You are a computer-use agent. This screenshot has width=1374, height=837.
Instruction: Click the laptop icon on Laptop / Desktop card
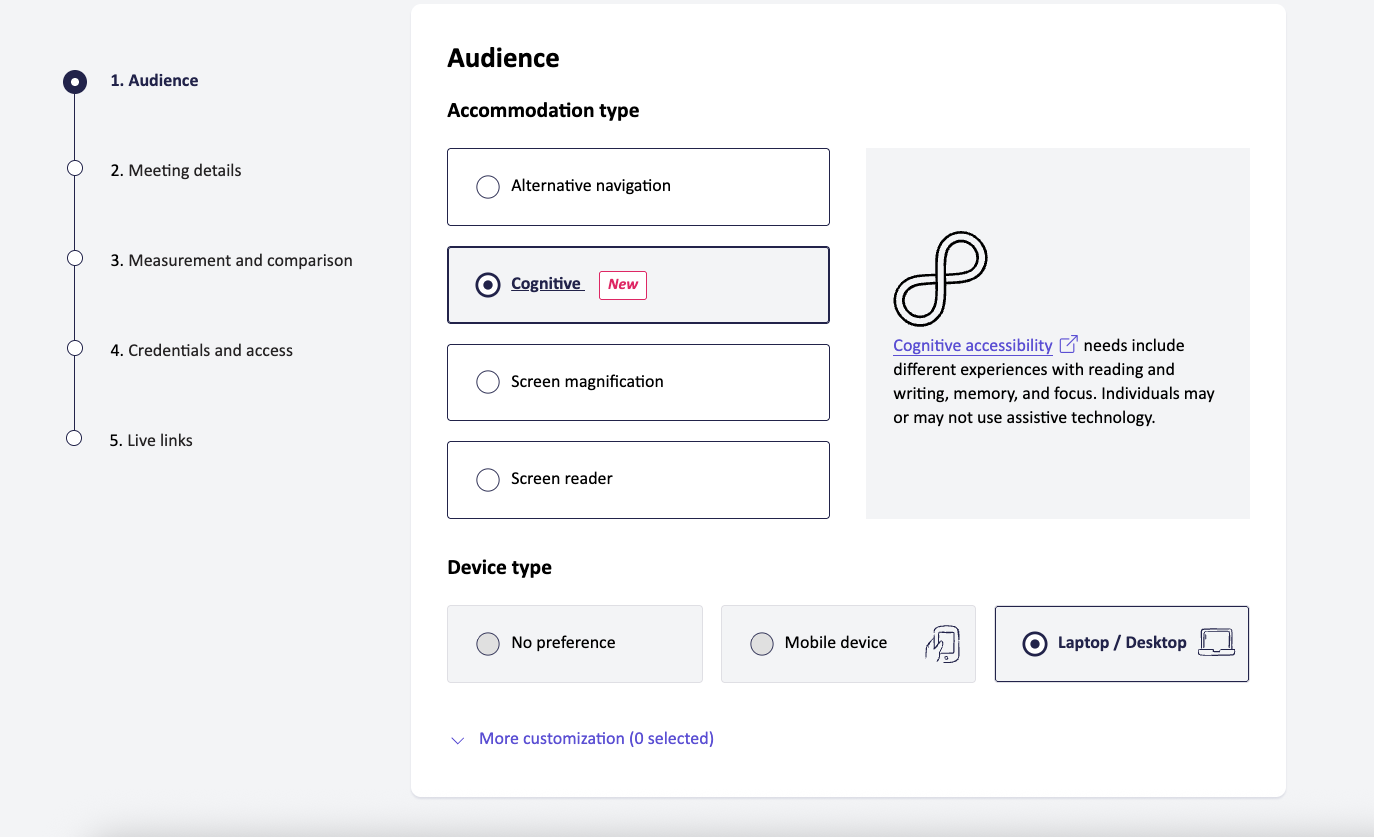click(x=1215, y=644)
